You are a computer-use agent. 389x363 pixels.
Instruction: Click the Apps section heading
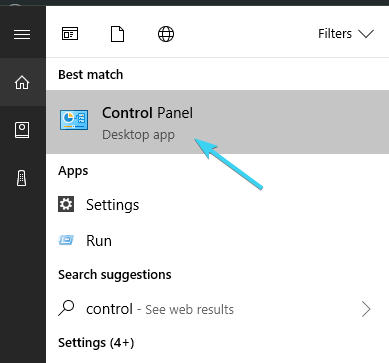pos(73,171)
